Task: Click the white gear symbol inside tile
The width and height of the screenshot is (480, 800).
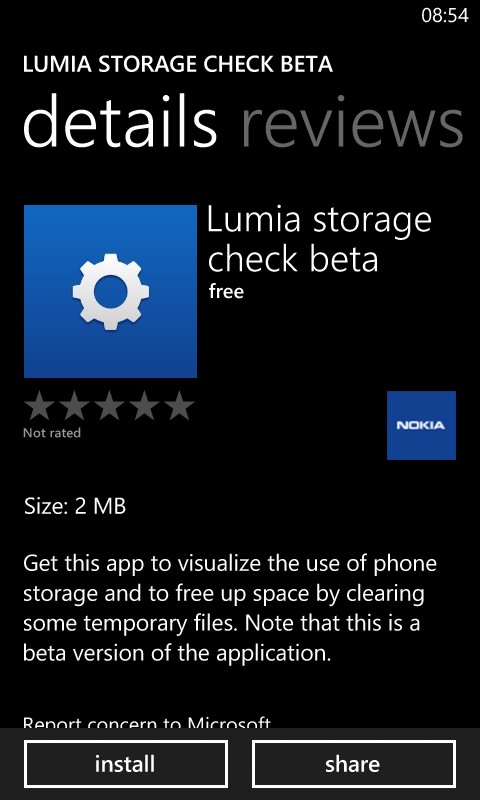Action: [x=111, y=292]
